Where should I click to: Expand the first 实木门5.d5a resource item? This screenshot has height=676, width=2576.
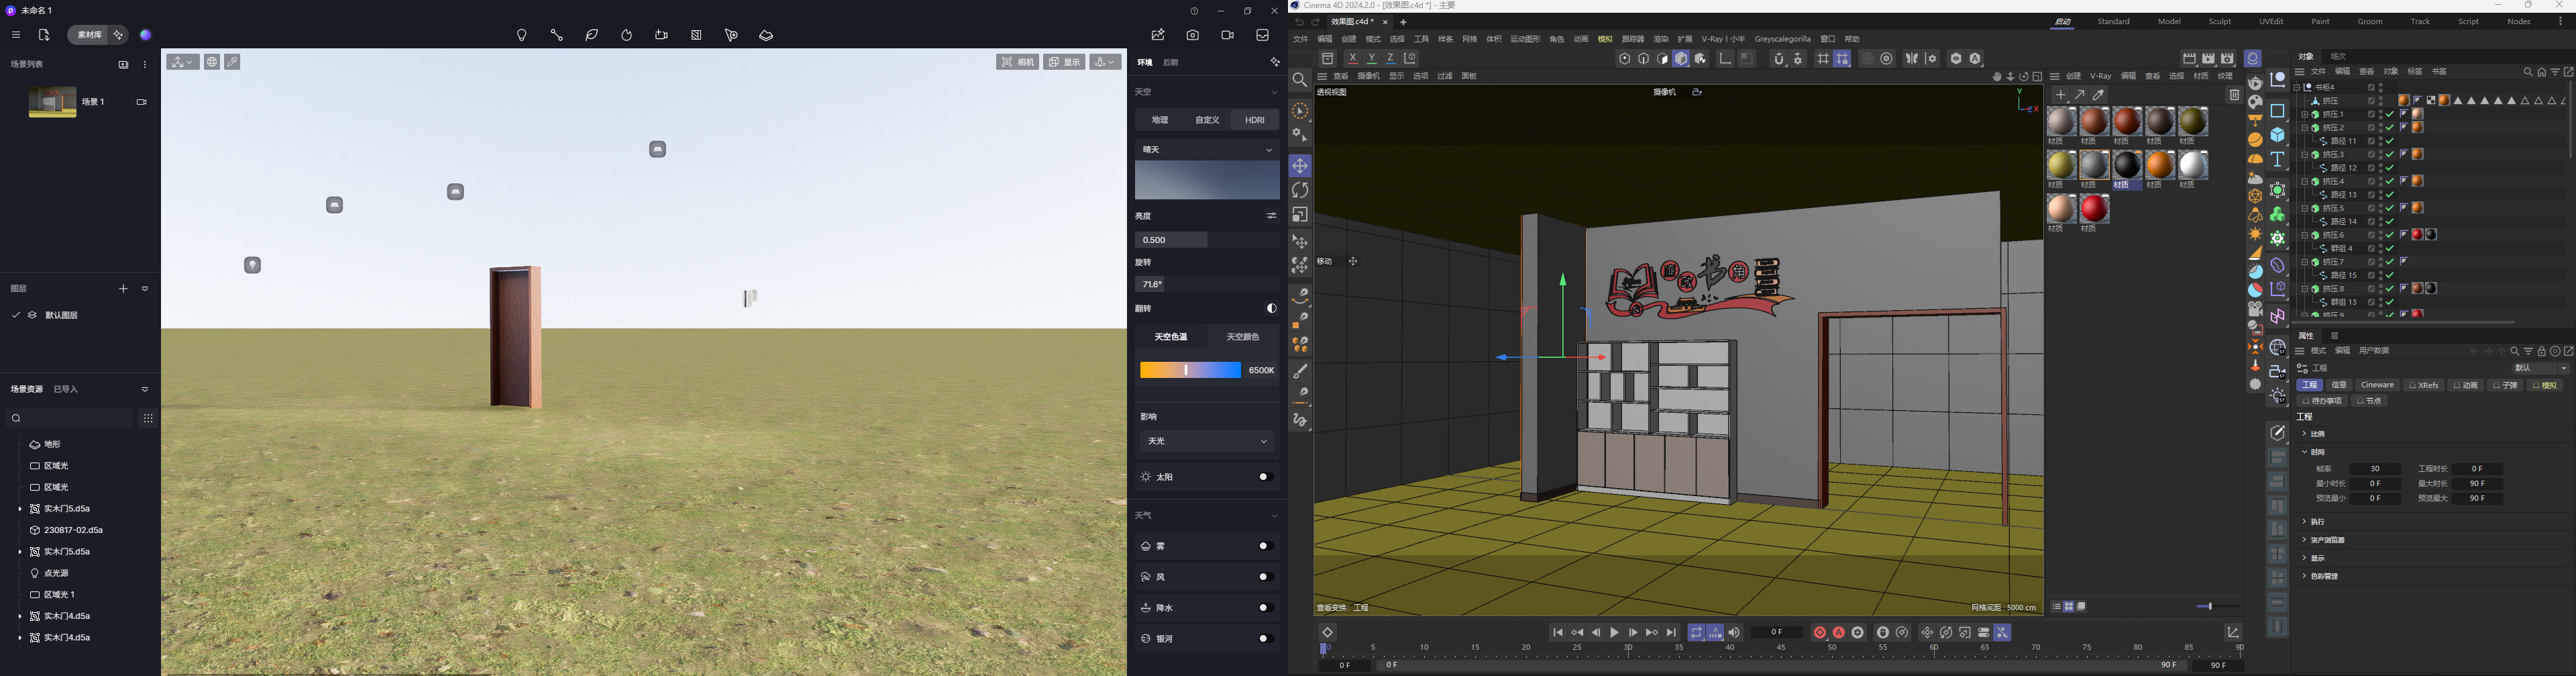pos(20,509)
